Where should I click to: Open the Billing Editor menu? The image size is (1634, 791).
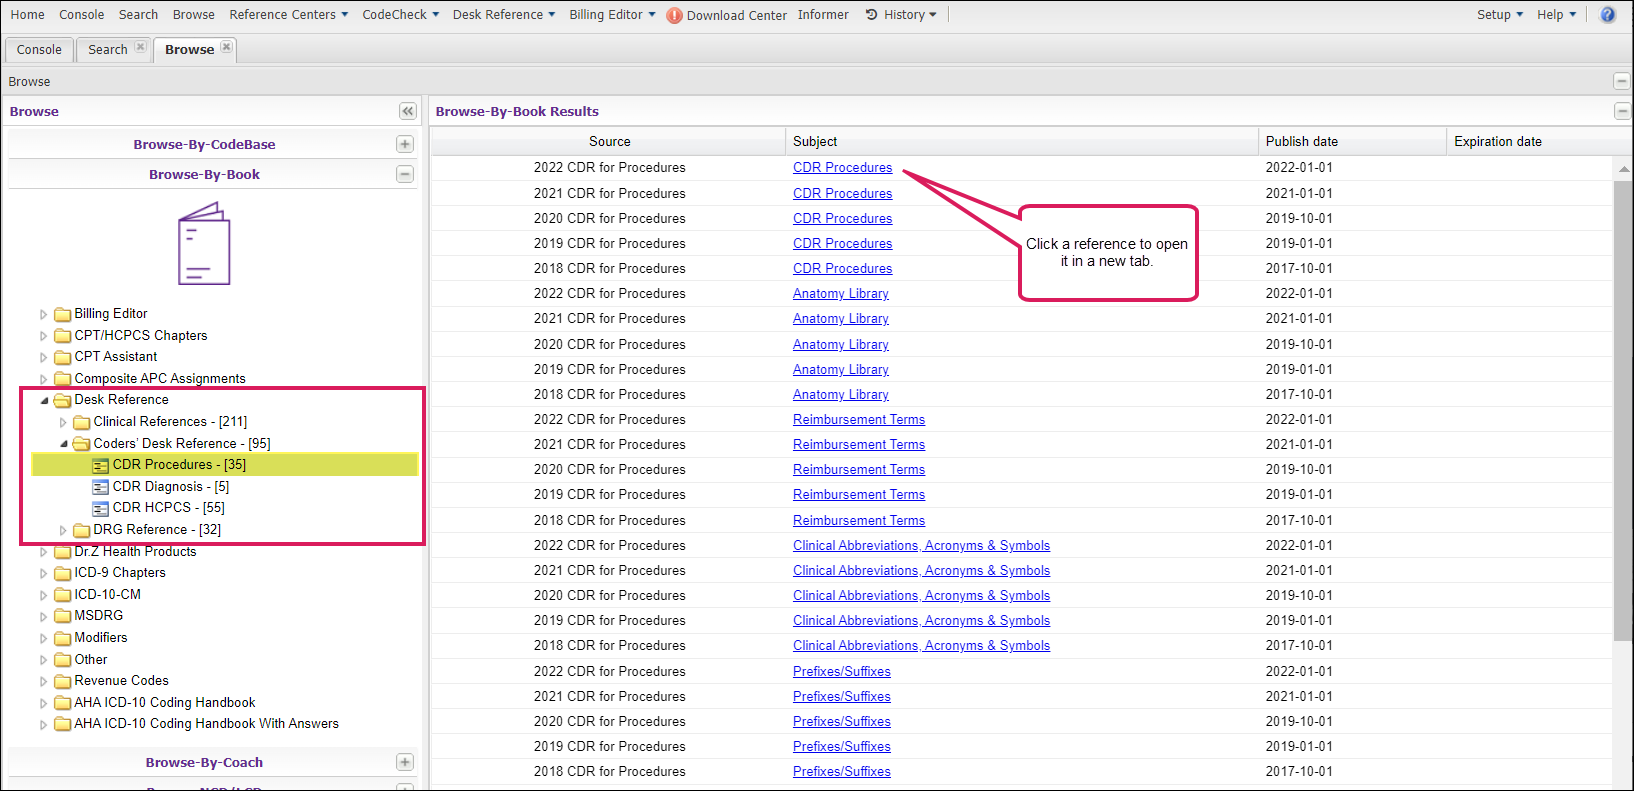click(612, 15)
